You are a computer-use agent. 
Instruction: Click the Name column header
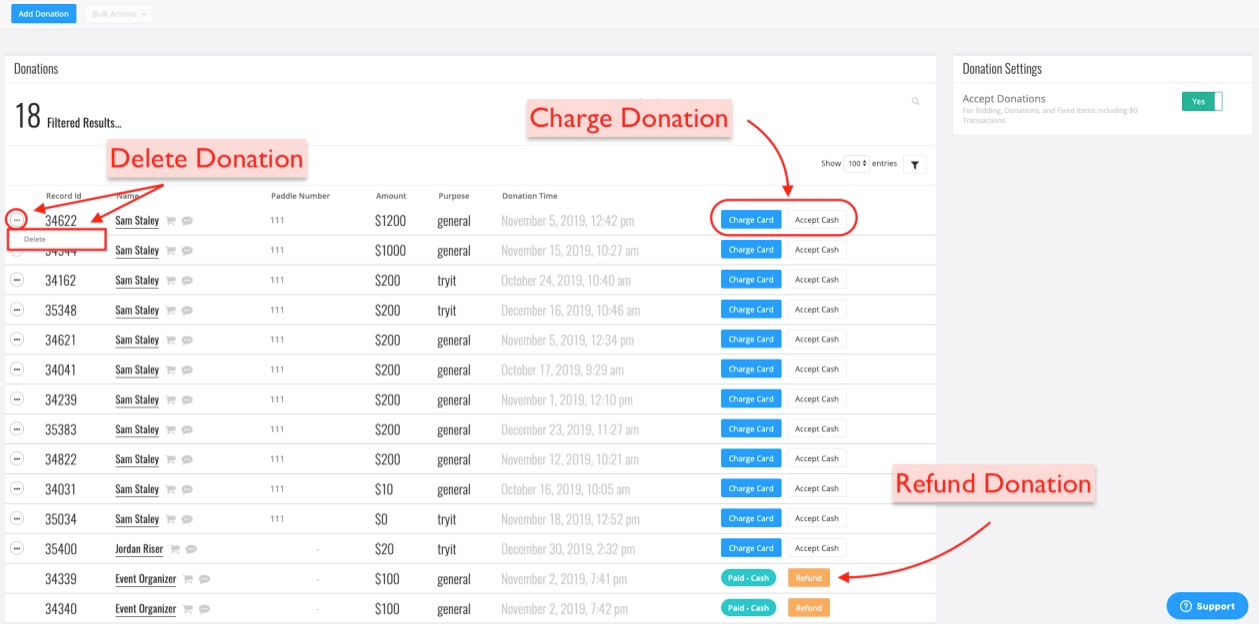(127, 196)
